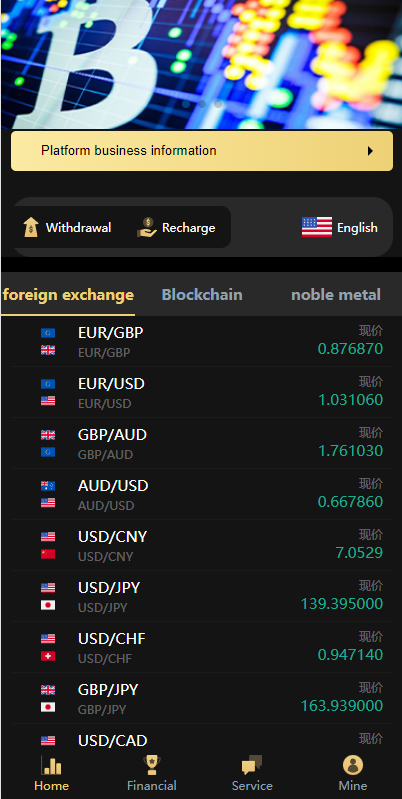
Task: Tap the Withdrawal money bag icon
Action: coord(31,227)
